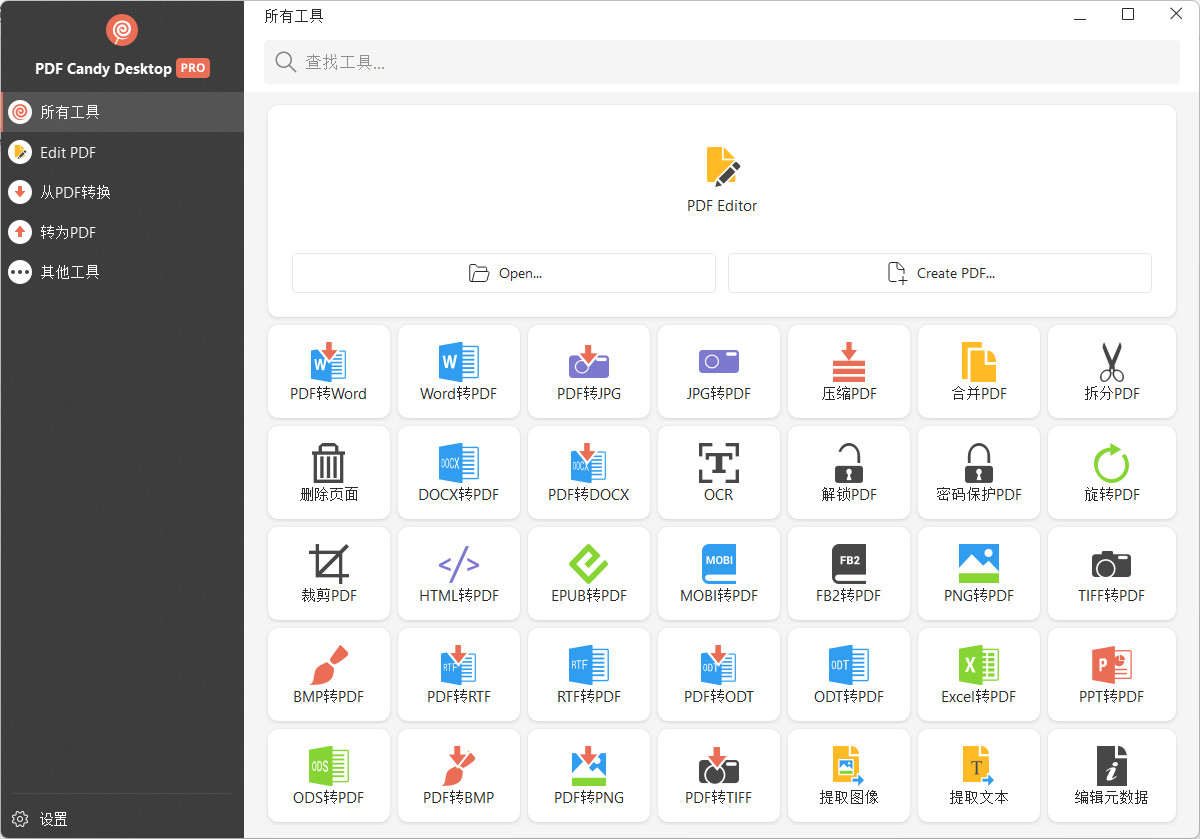
Task: Go to 转为PDF category
Action: [x=122, y=232]
